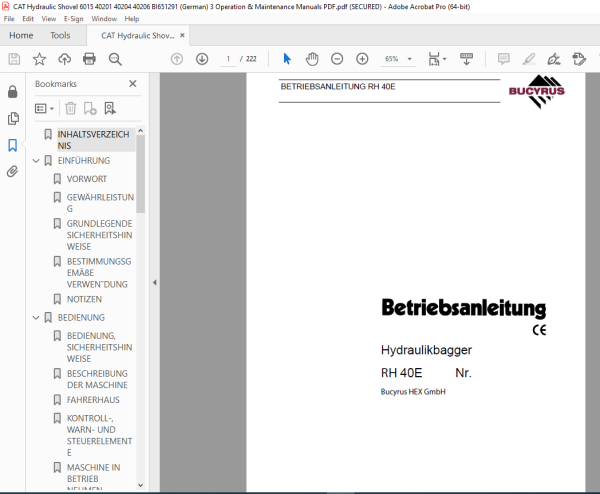The width and height of the screenshot is (600, 494).
Task: Click the upload to cloud icon
Action: pyautogui.click(x=64, y=59)
